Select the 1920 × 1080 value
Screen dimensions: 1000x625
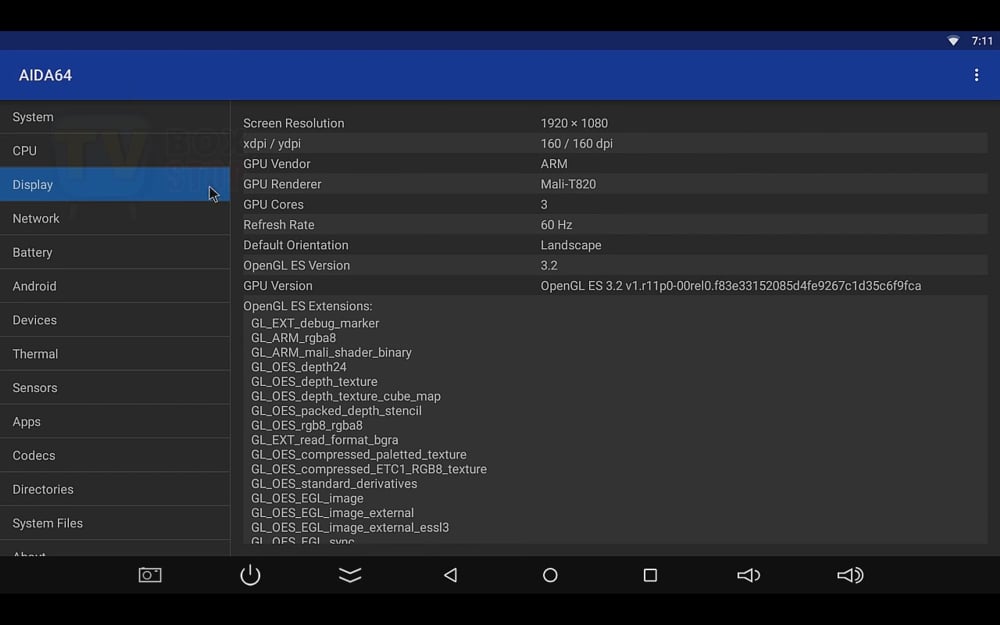574,123
